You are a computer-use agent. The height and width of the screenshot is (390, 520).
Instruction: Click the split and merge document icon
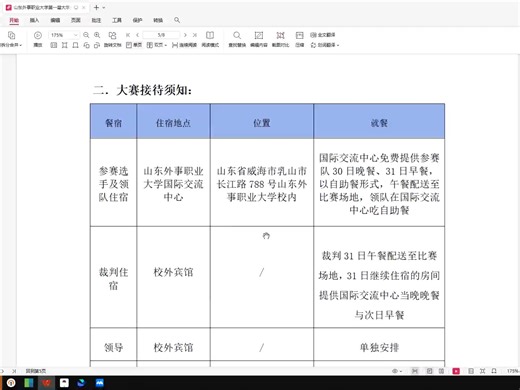click(11, 35)
